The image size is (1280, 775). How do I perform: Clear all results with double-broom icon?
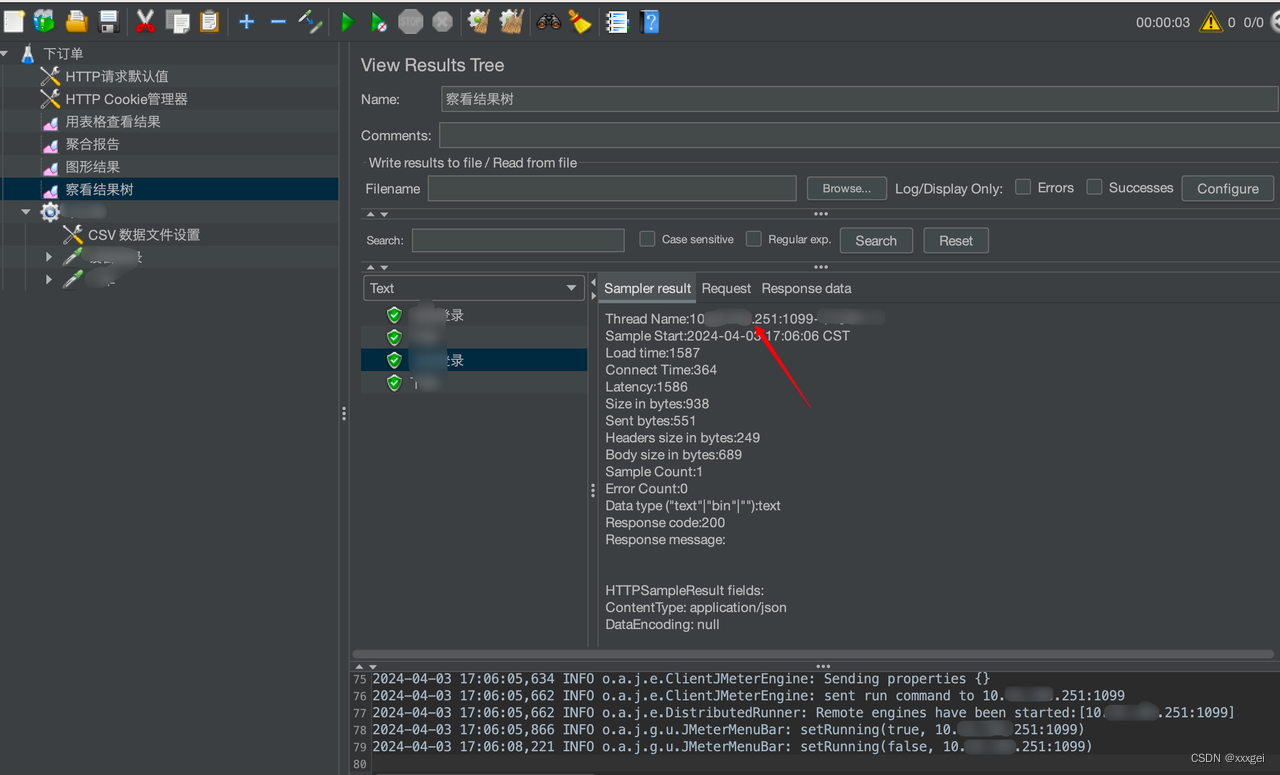pos(511,21)
